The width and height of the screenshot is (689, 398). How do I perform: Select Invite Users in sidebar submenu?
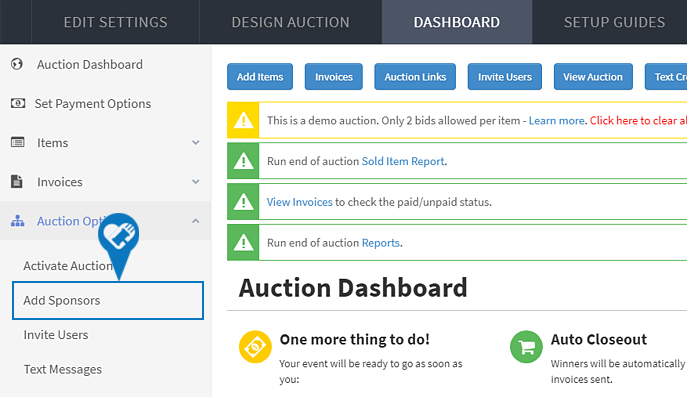(56, 335)
